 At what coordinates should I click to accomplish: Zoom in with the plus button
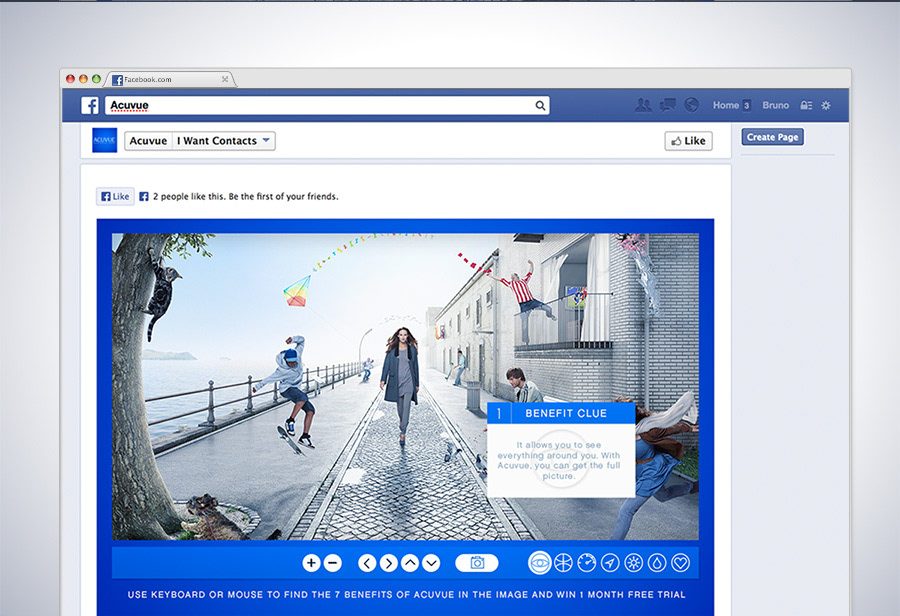coord(311,563)
